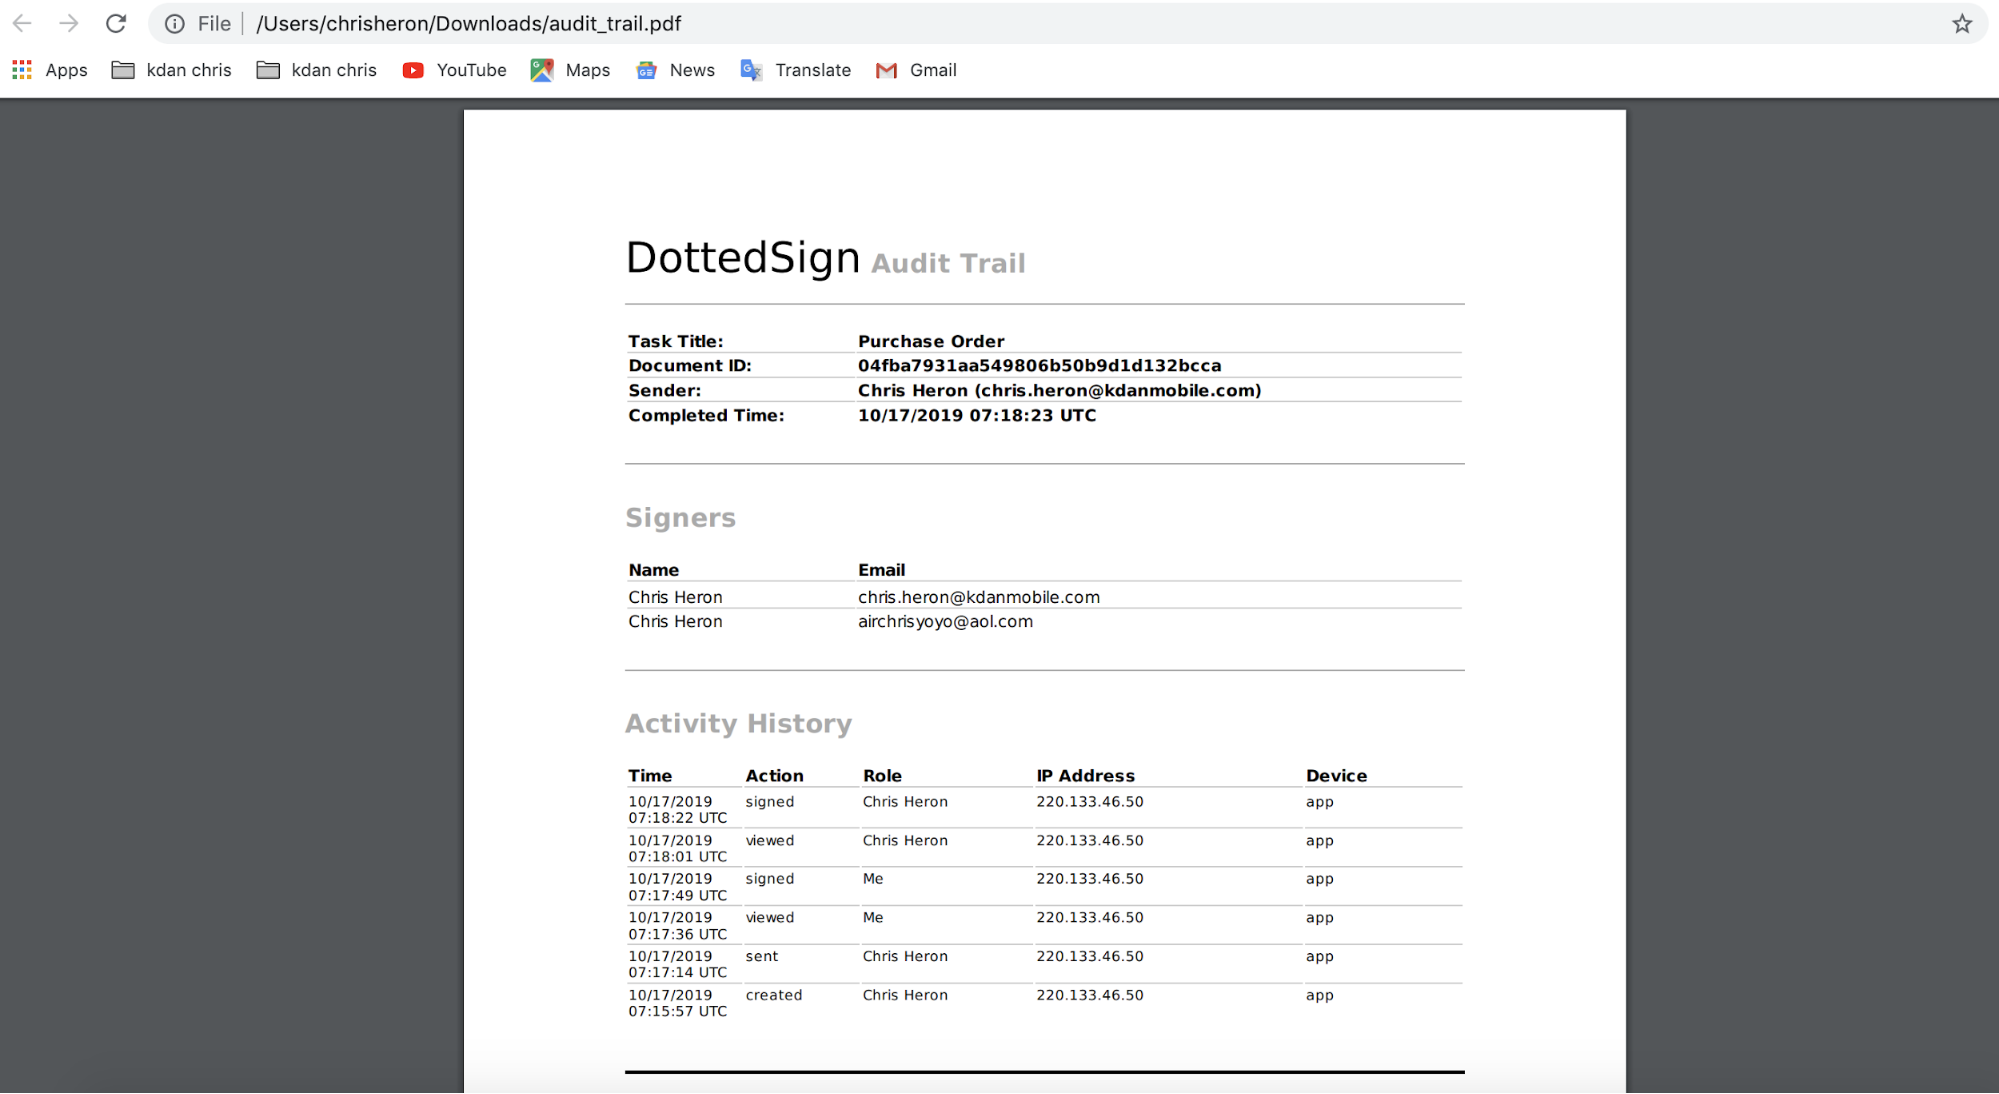1999x1094 pixels.
Task: Click the page refresh/reload icon
Action: coord(114,23)
